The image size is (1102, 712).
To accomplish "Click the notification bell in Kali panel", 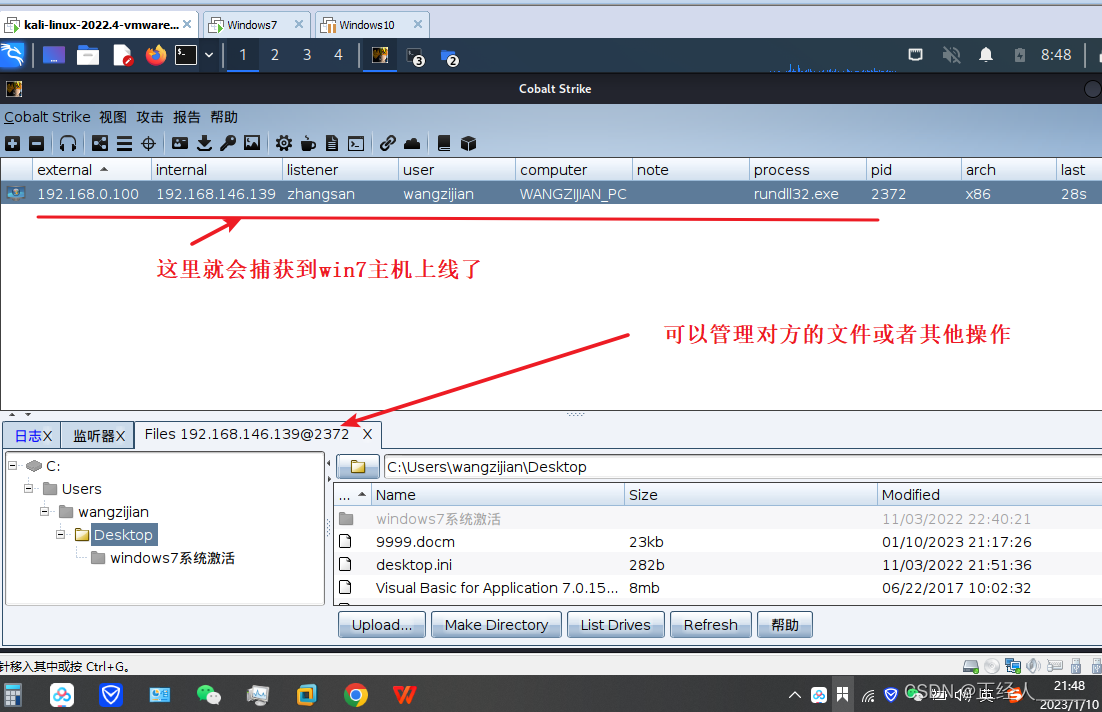I will [986, 55].
